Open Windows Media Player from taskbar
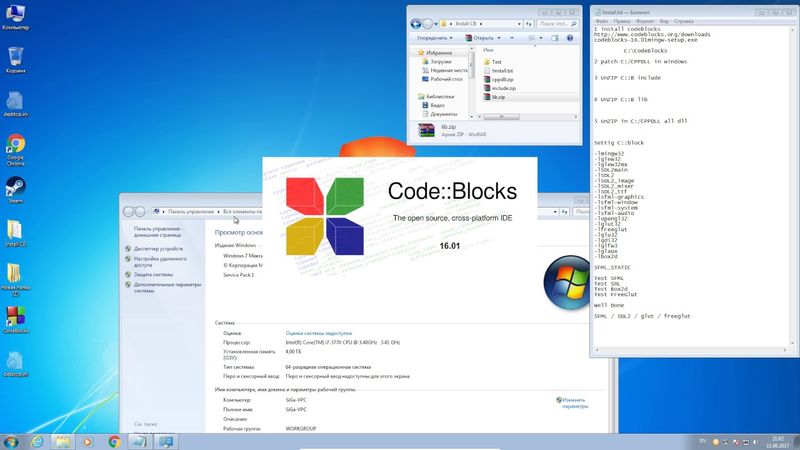800x450 pixels. [x=88, y=442]
